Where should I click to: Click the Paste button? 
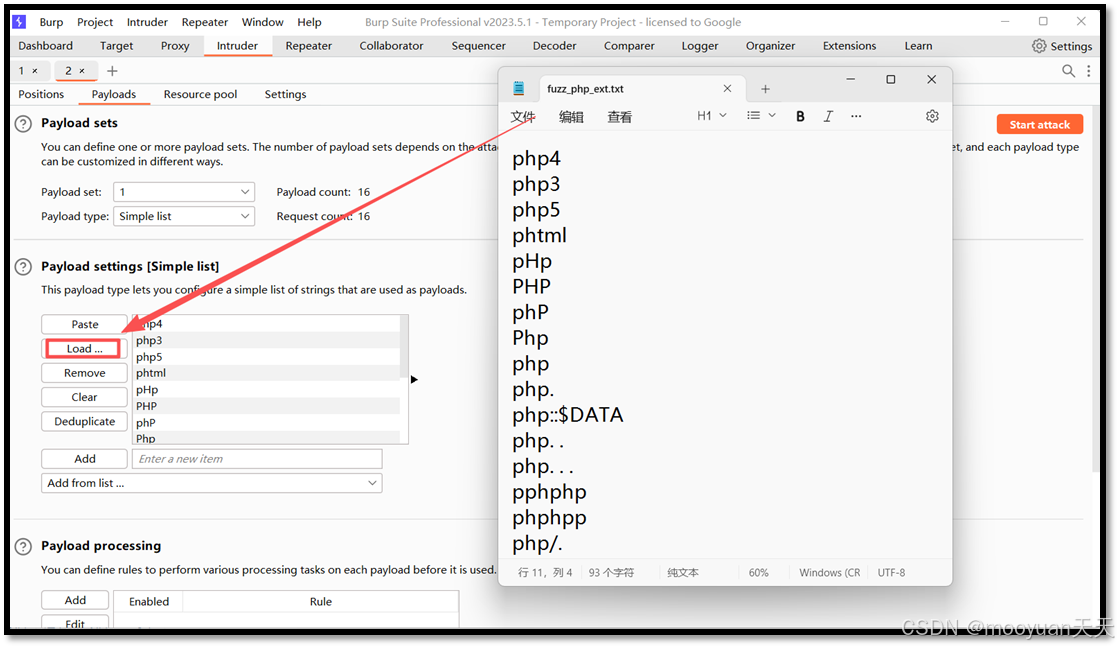click(84, 325)
